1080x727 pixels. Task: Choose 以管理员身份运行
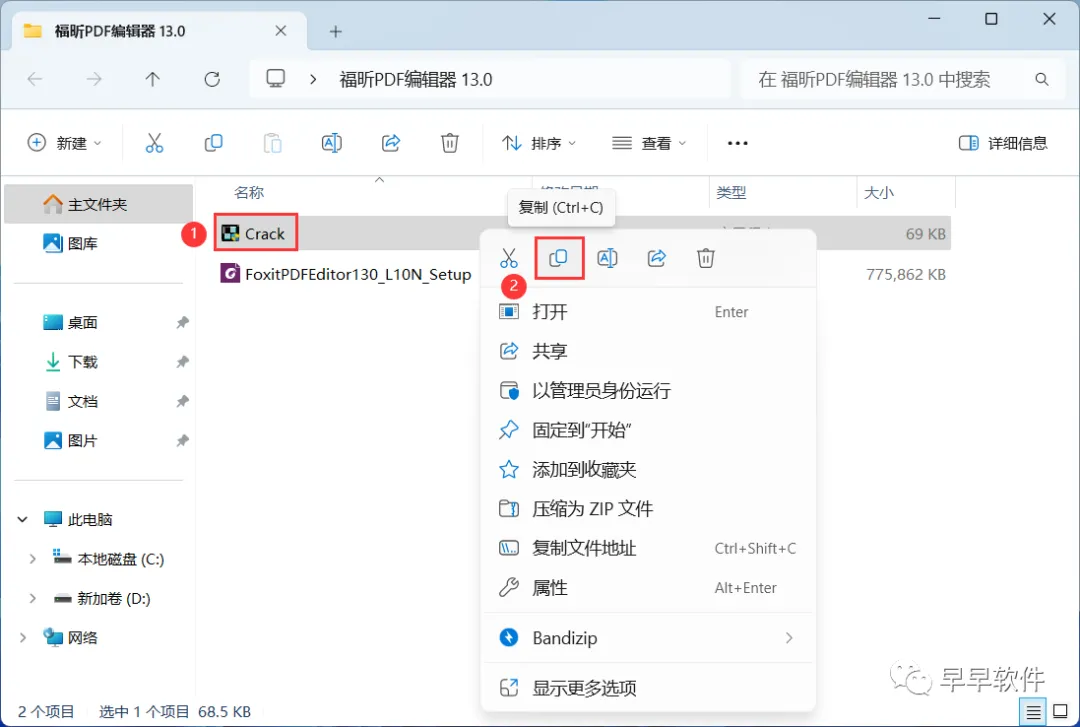pyautogui.click(x=648, y=390)
